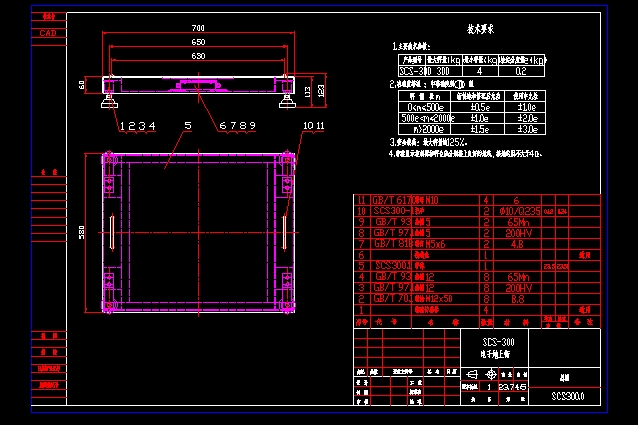Click the part callout number 6
The height and width of the screenshot is (425, 638).
(x=223, y=126)
